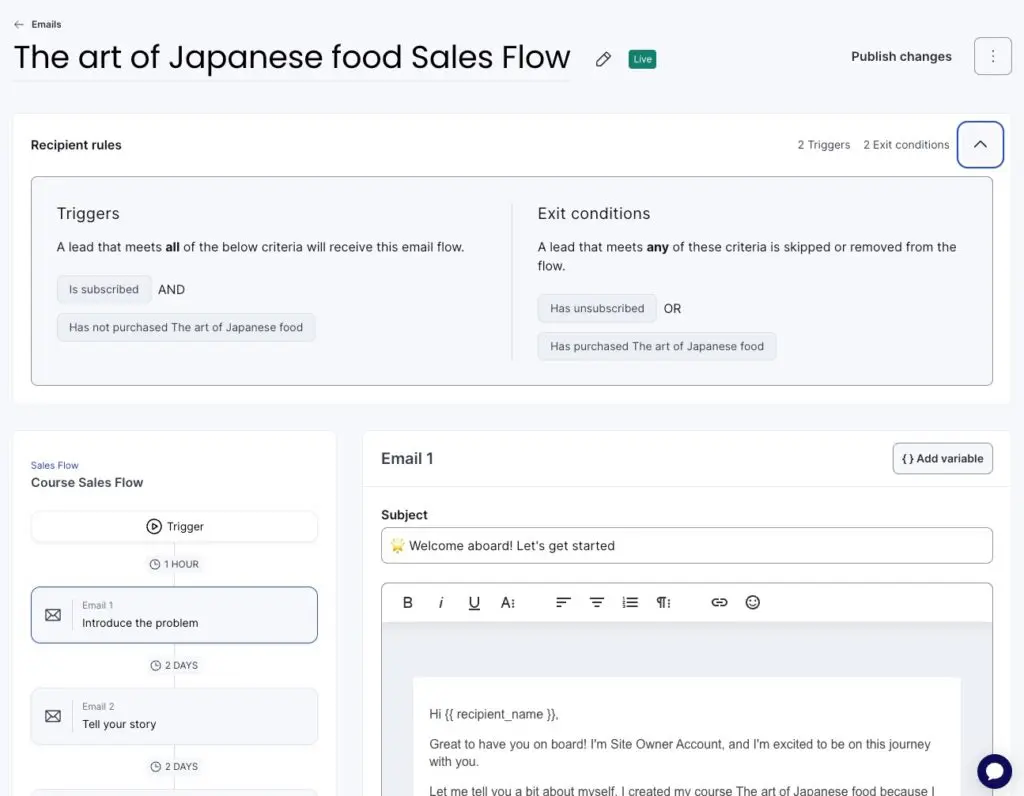Create a bulleted list
The width and height of the screenshot is (1024, 796).
(629, 602)
